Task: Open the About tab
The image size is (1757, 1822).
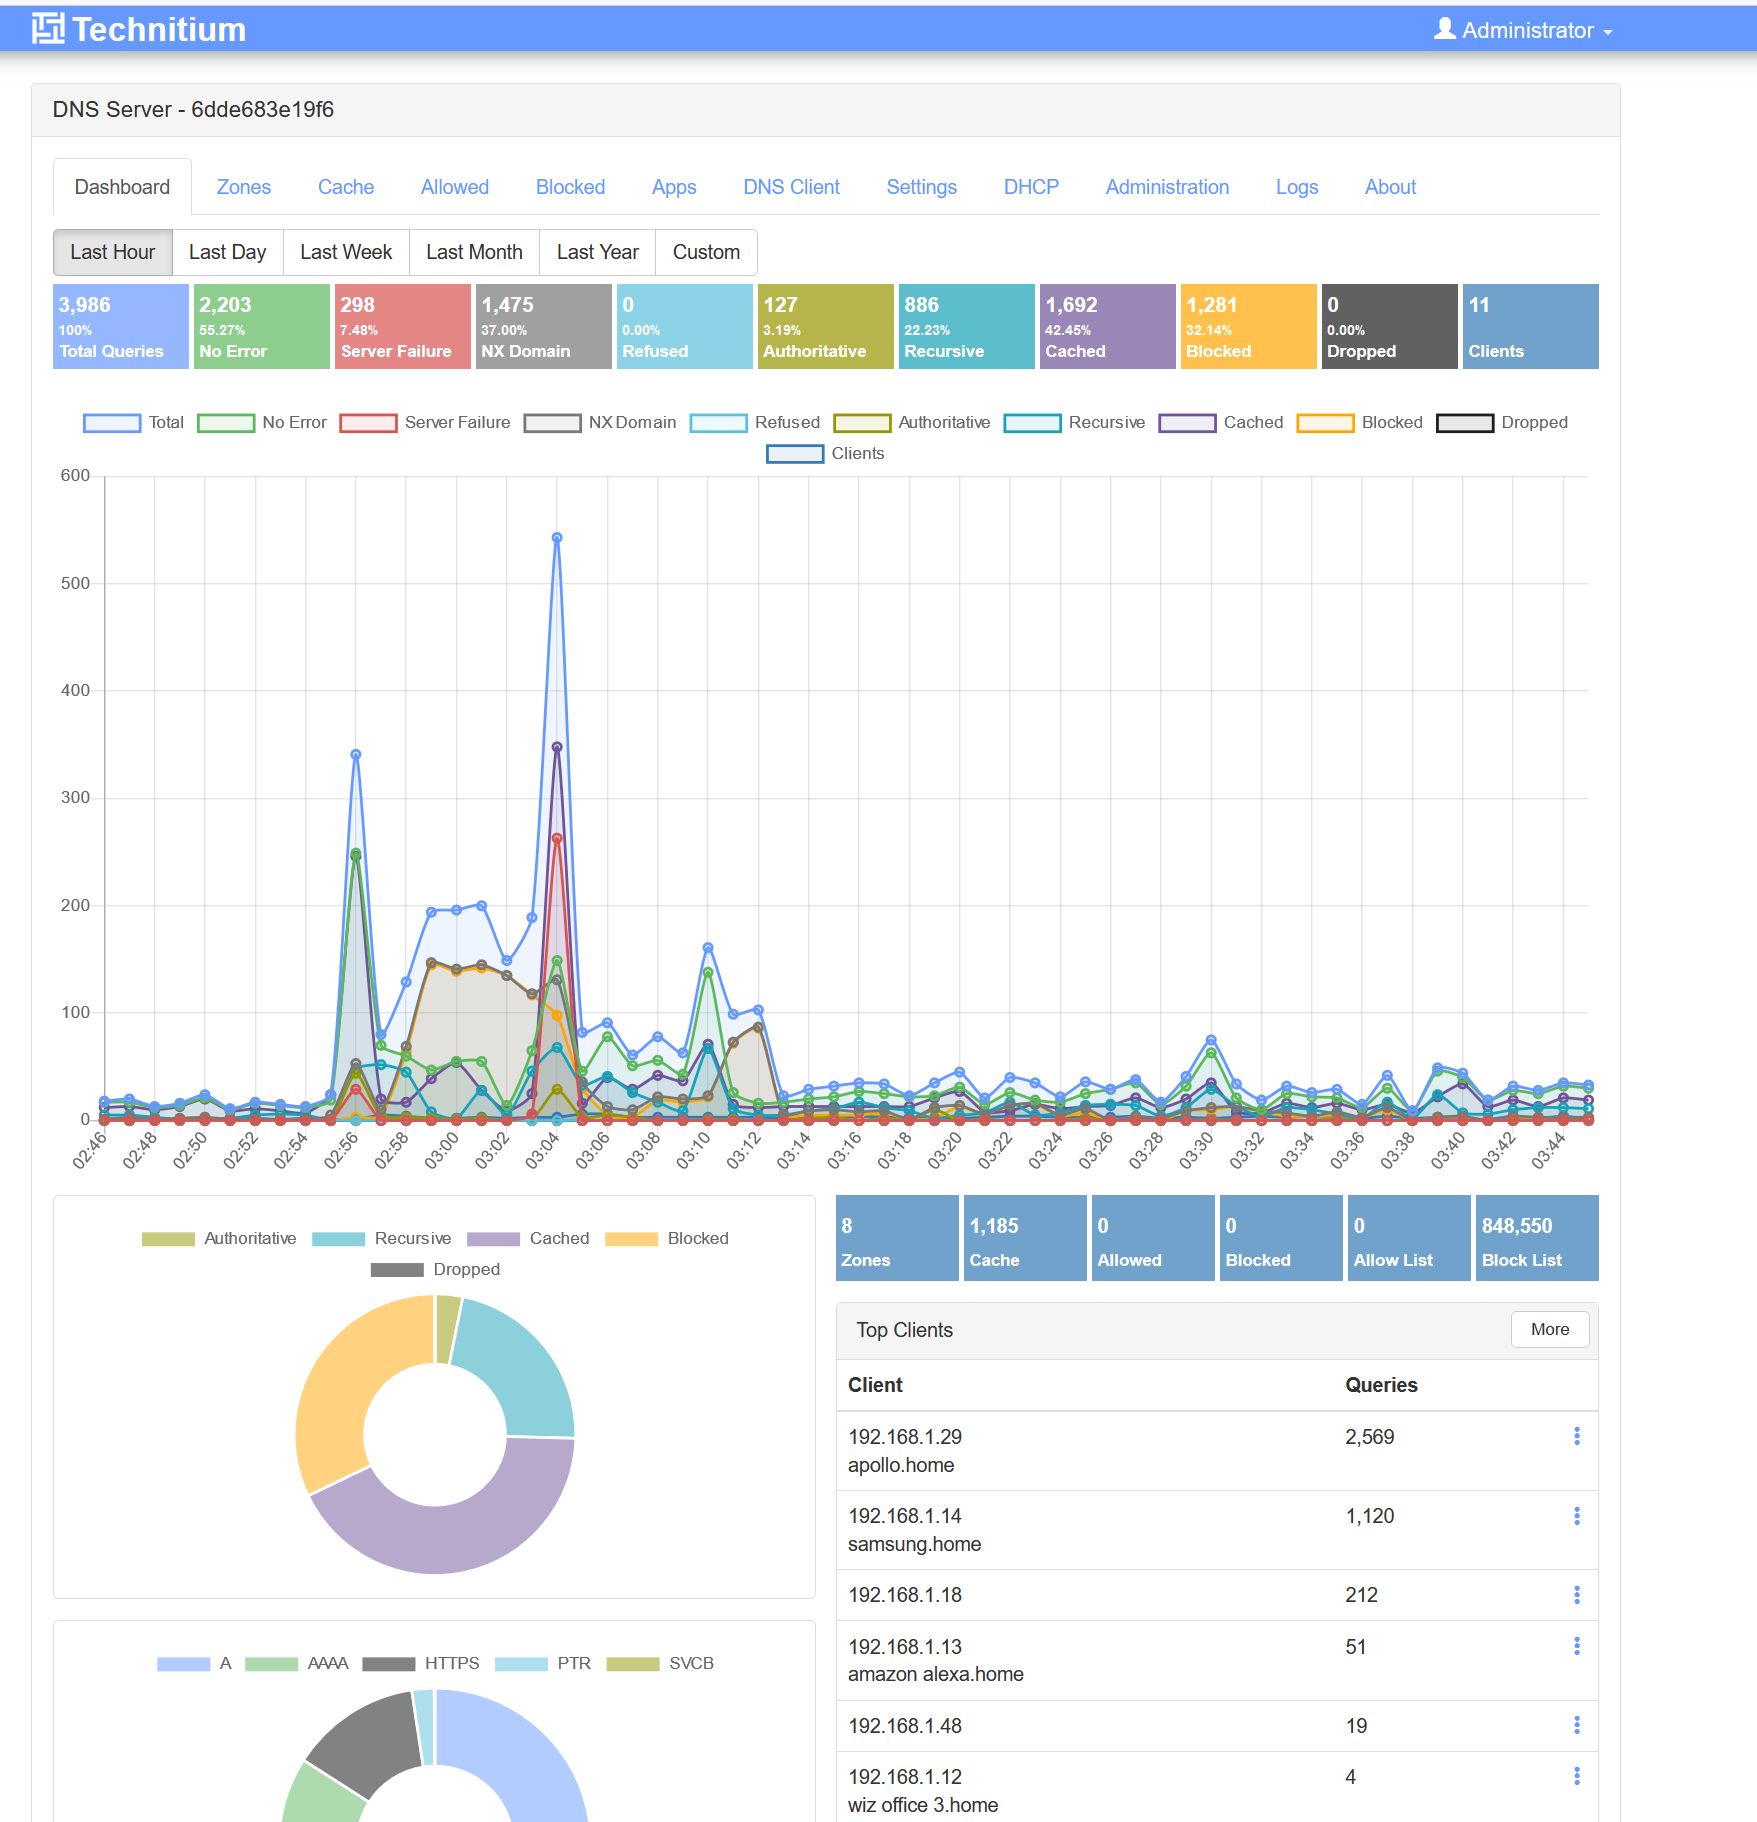Action: coord(1391,187)
